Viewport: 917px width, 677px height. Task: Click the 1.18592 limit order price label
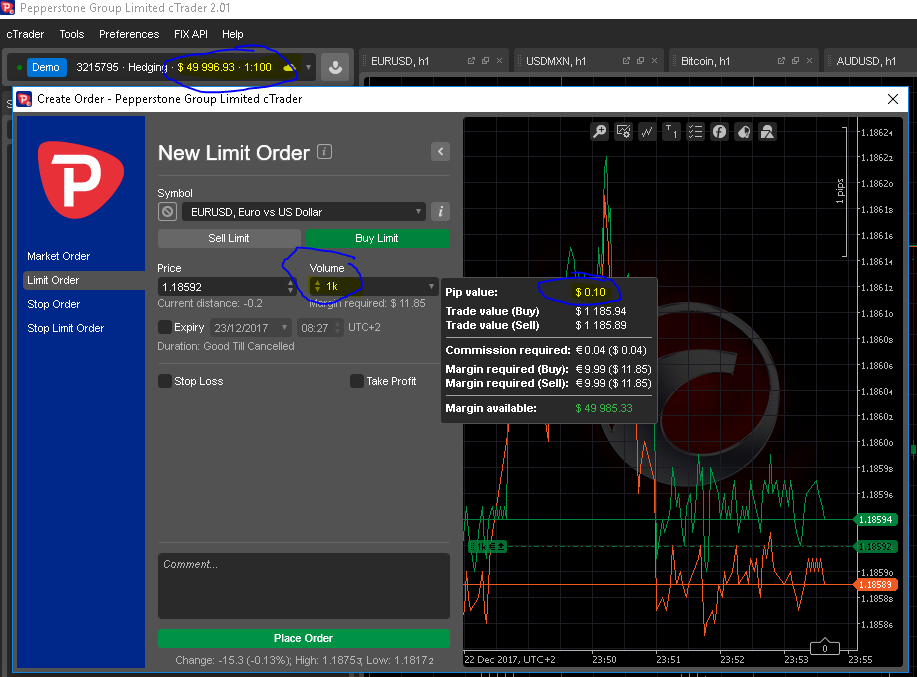coord(875,547)
